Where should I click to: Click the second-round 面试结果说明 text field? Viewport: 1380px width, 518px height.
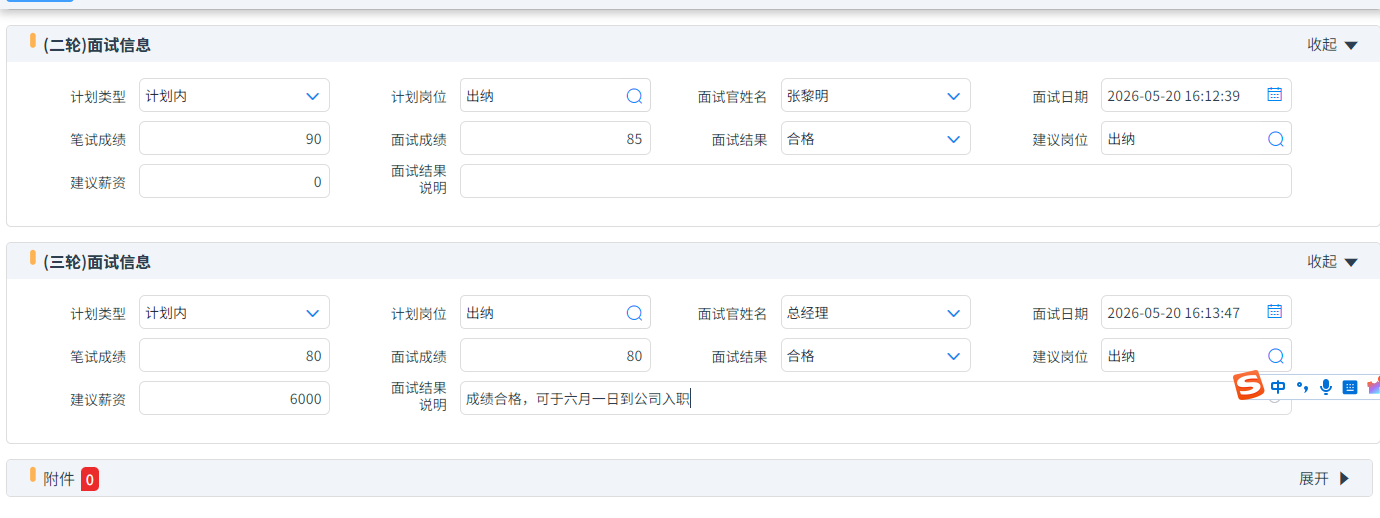[875, 181]
